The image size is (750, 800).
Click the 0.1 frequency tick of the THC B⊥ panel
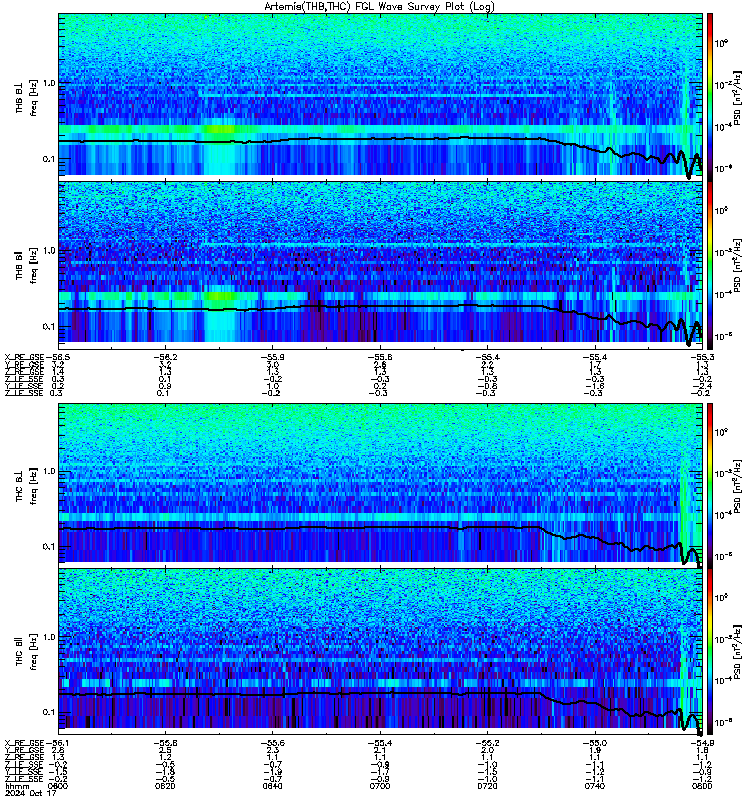(49, 546)
